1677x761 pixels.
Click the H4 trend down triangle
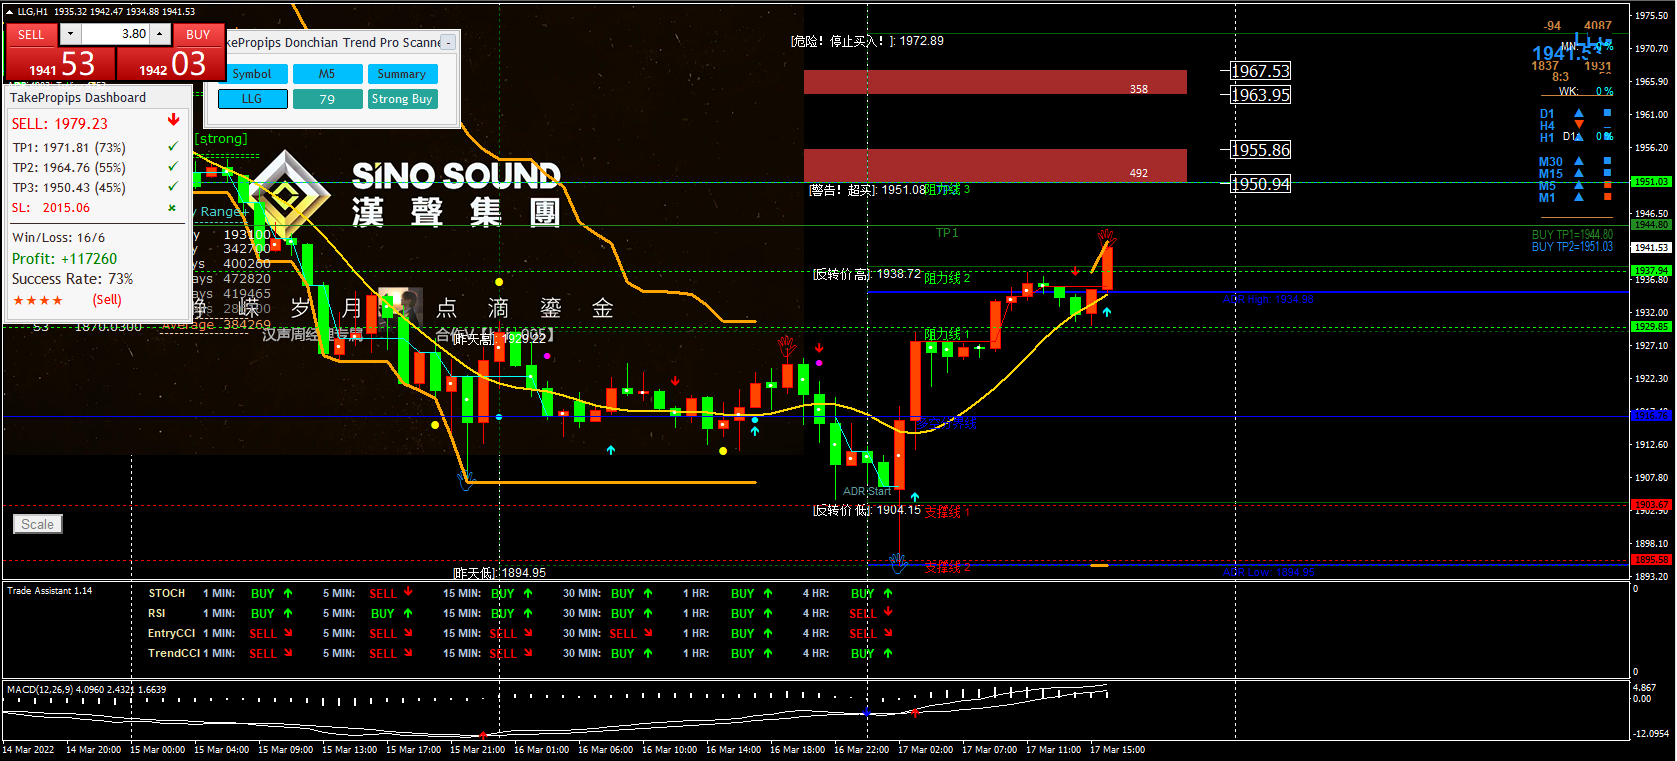1579,124
